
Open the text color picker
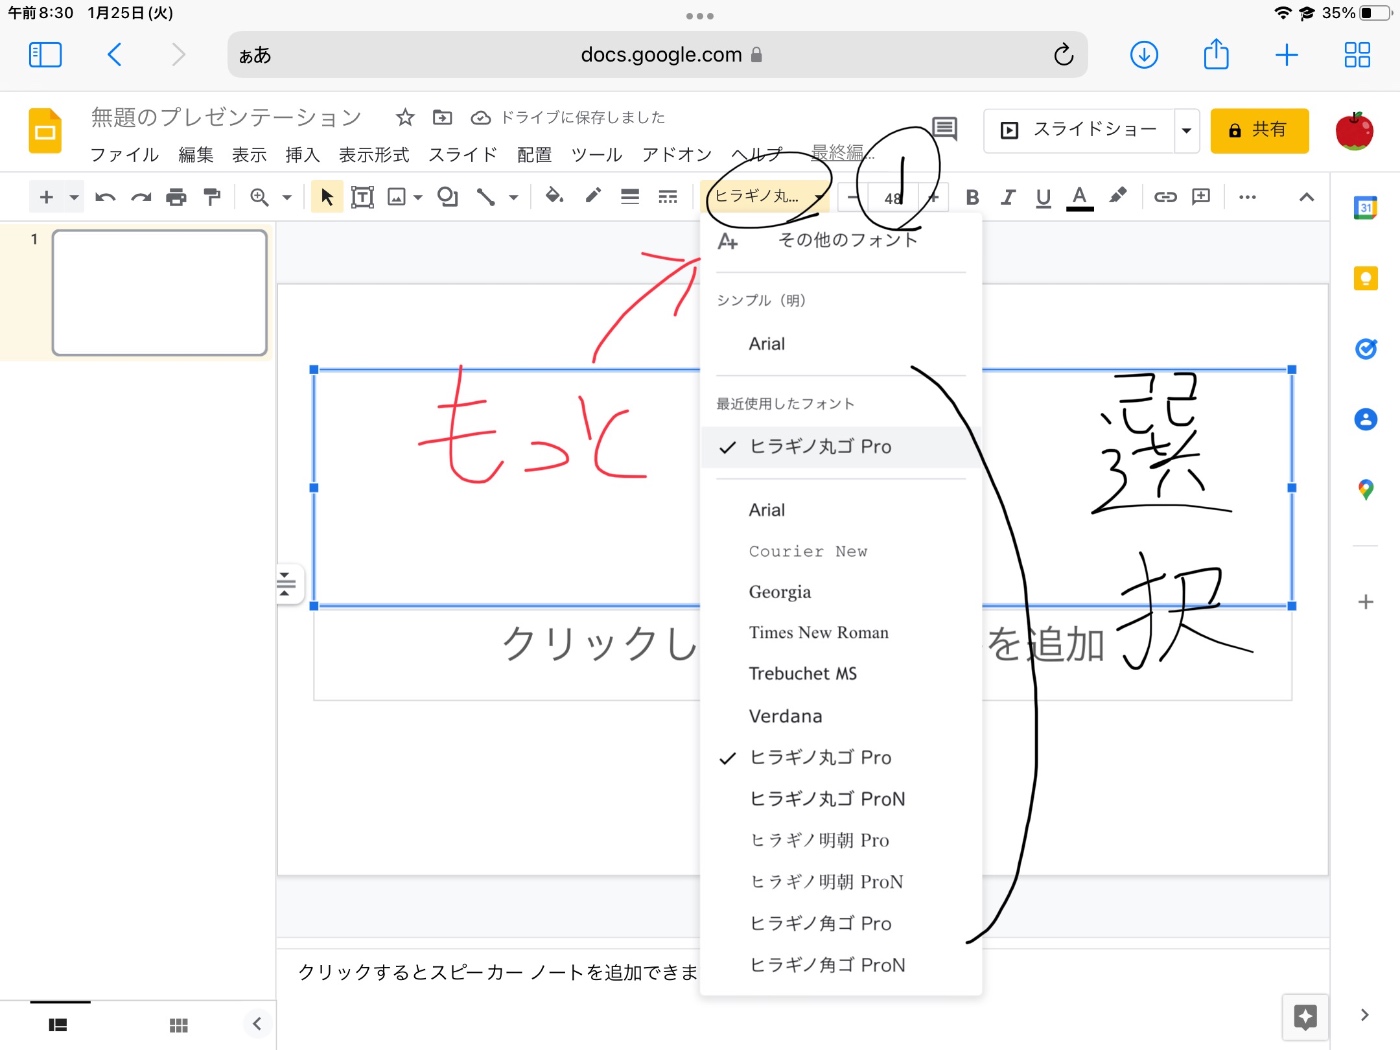pos(1080,197)
